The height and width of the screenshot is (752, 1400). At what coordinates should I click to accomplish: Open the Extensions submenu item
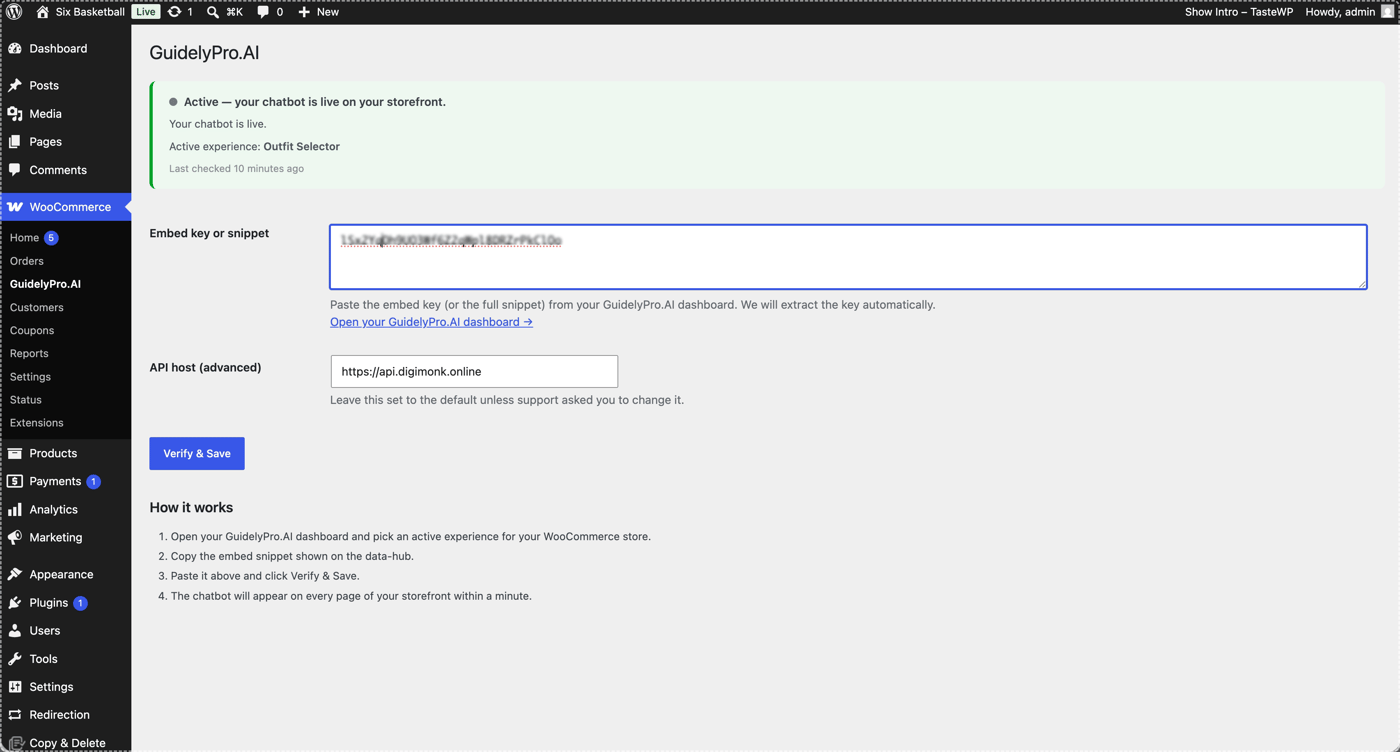tap(37, 423)
